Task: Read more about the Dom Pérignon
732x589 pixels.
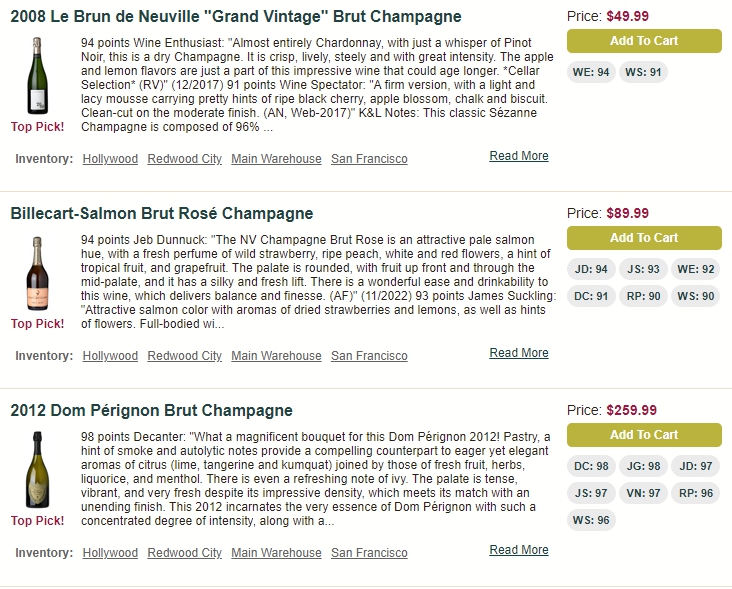Action: pyautogui.click(x=519, y=550)
